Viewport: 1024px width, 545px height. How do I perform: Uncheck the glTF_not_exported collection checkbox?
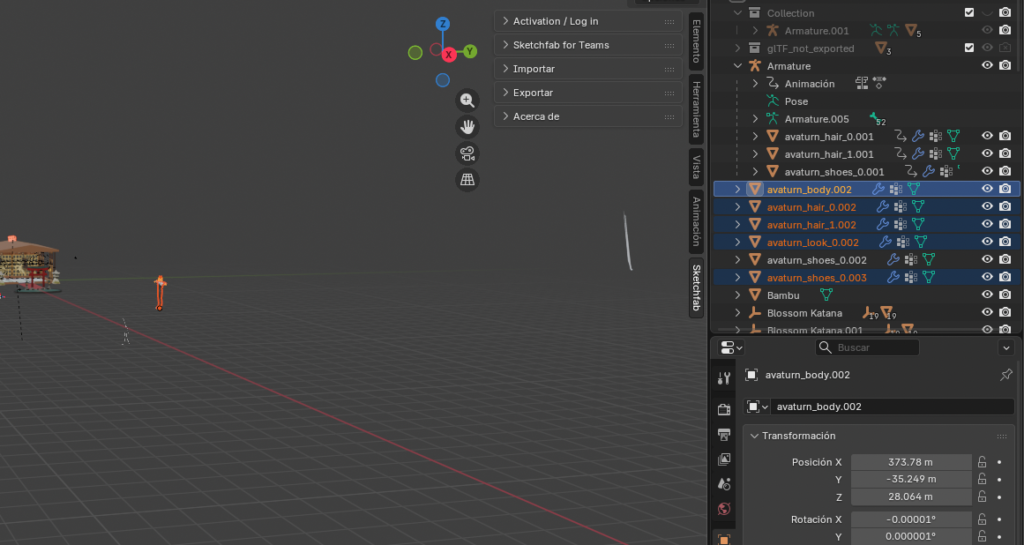969,48
